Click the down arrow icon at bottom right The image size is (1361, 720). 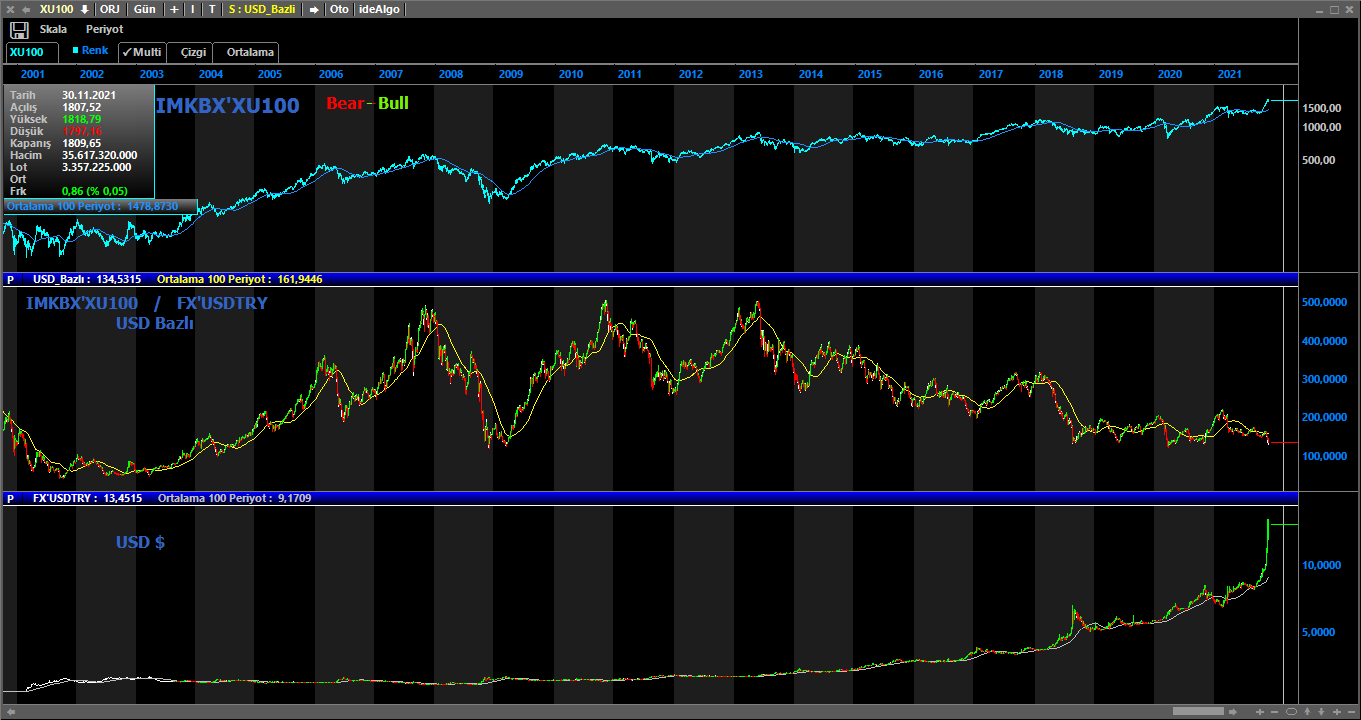coord(1321,711)
